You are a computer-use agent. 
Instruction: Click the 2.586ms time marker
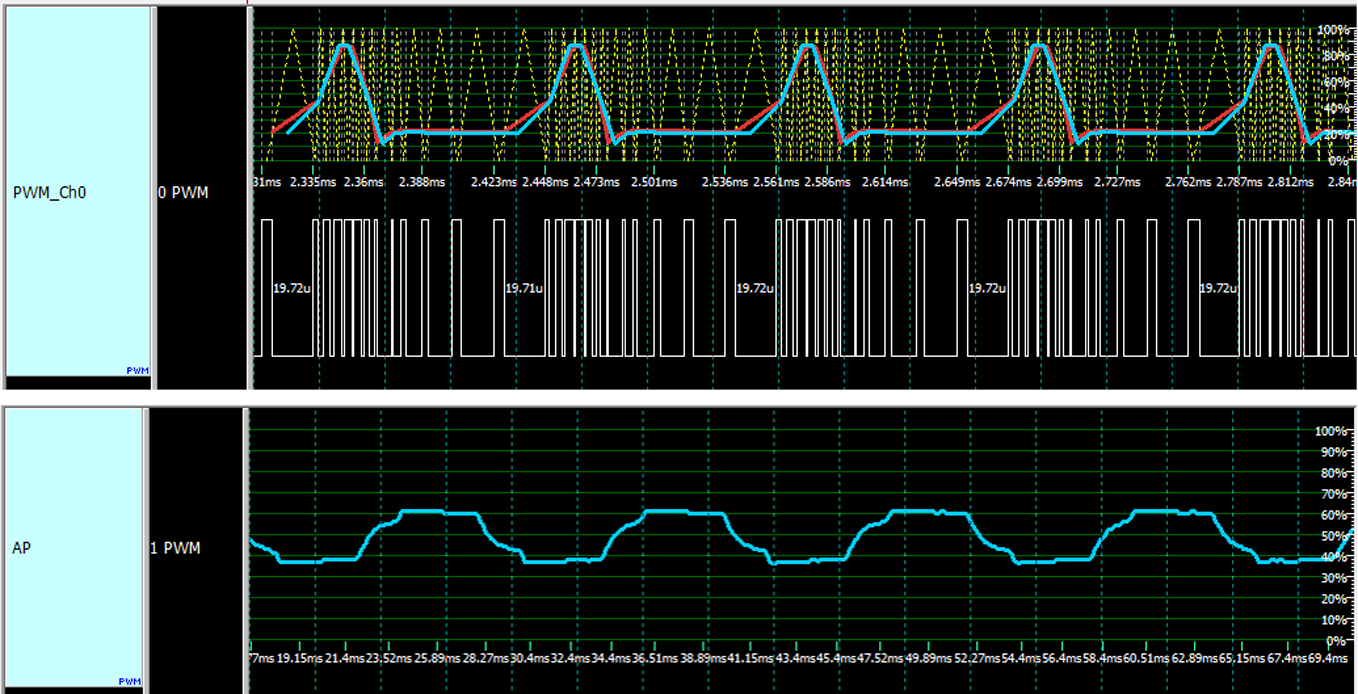click(x=827, y=182)
